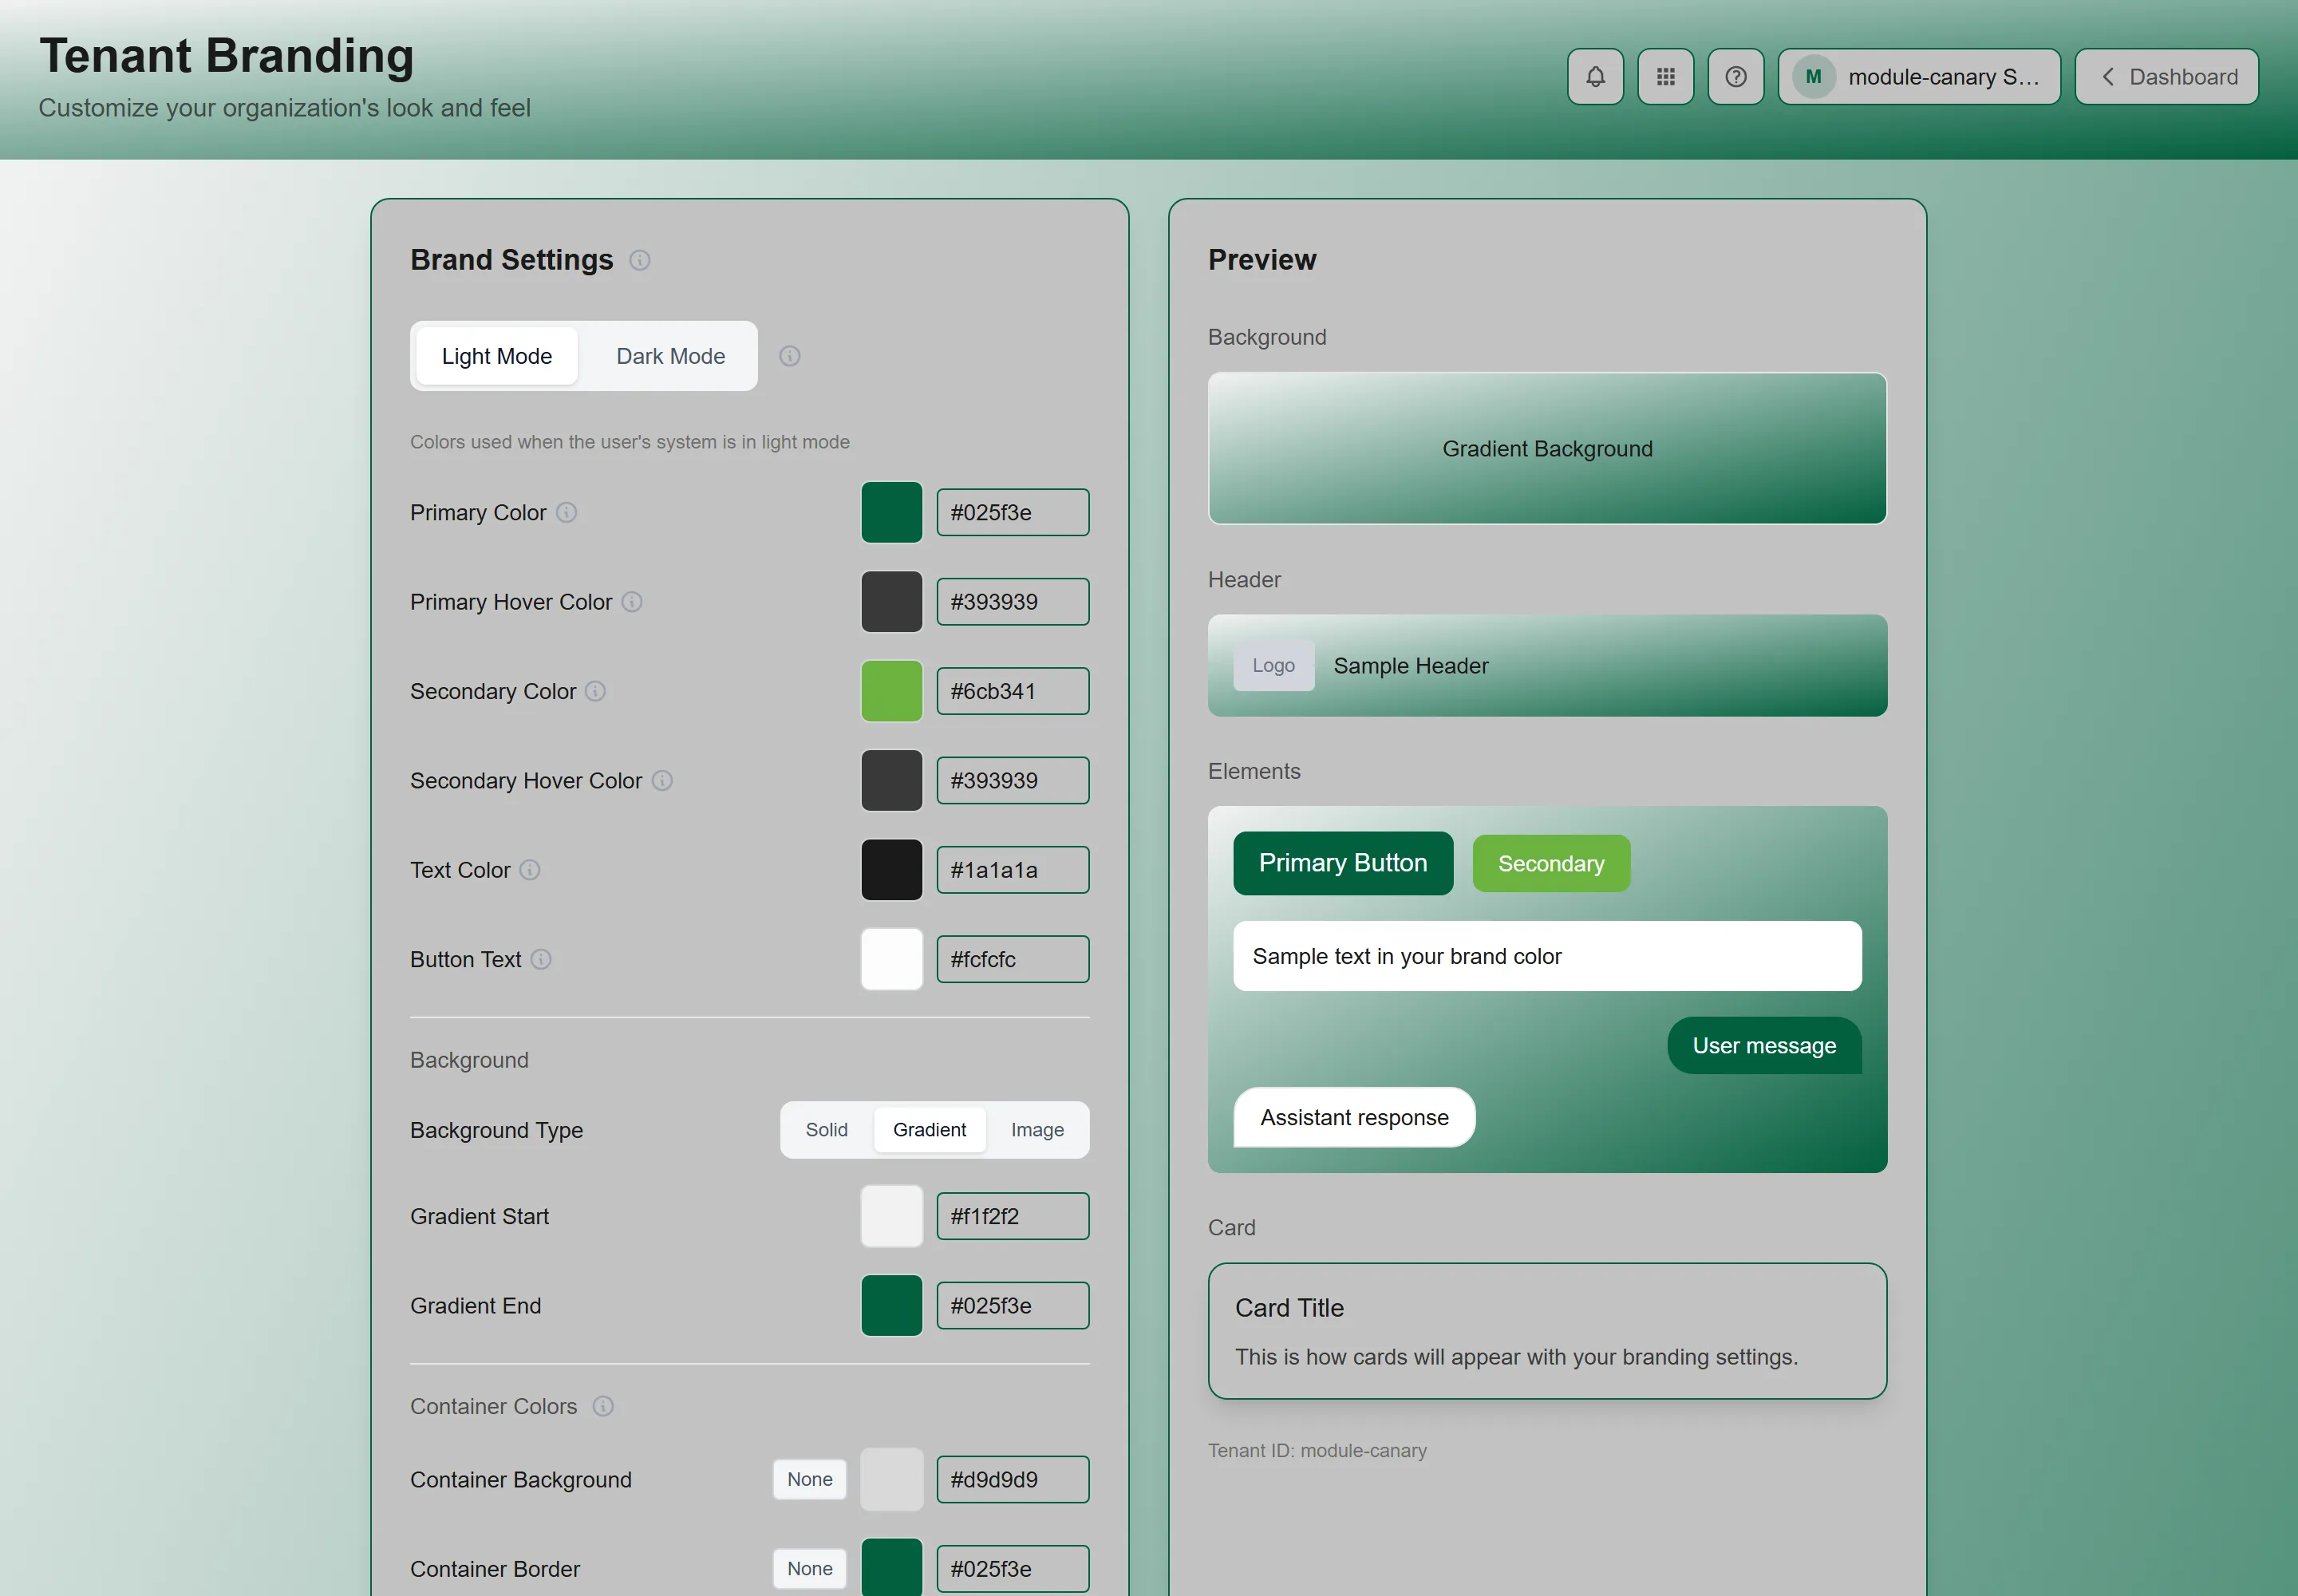The image size is (2298, 1596).
Task: Edit the Secondary Color hex field #6cb341
Action: pyautogui.click(x=1013, y=691)
